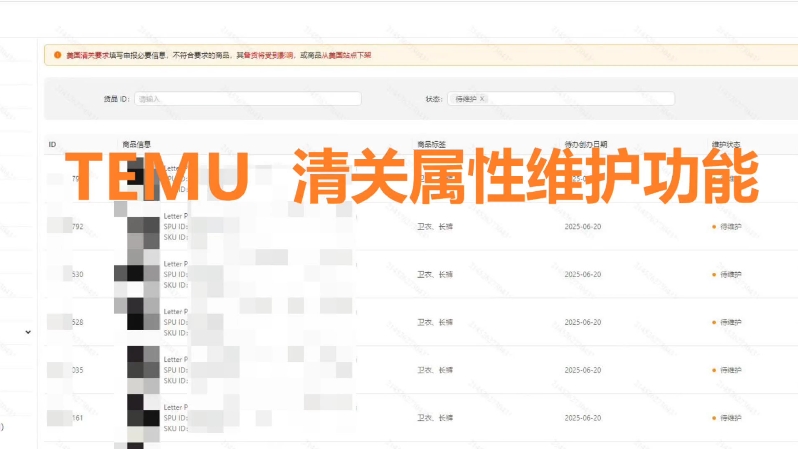Image resolution: width=798 pixels, height=449 pixels.
Task: Open the 状态 filter dropdown
Action: point(561,99)
